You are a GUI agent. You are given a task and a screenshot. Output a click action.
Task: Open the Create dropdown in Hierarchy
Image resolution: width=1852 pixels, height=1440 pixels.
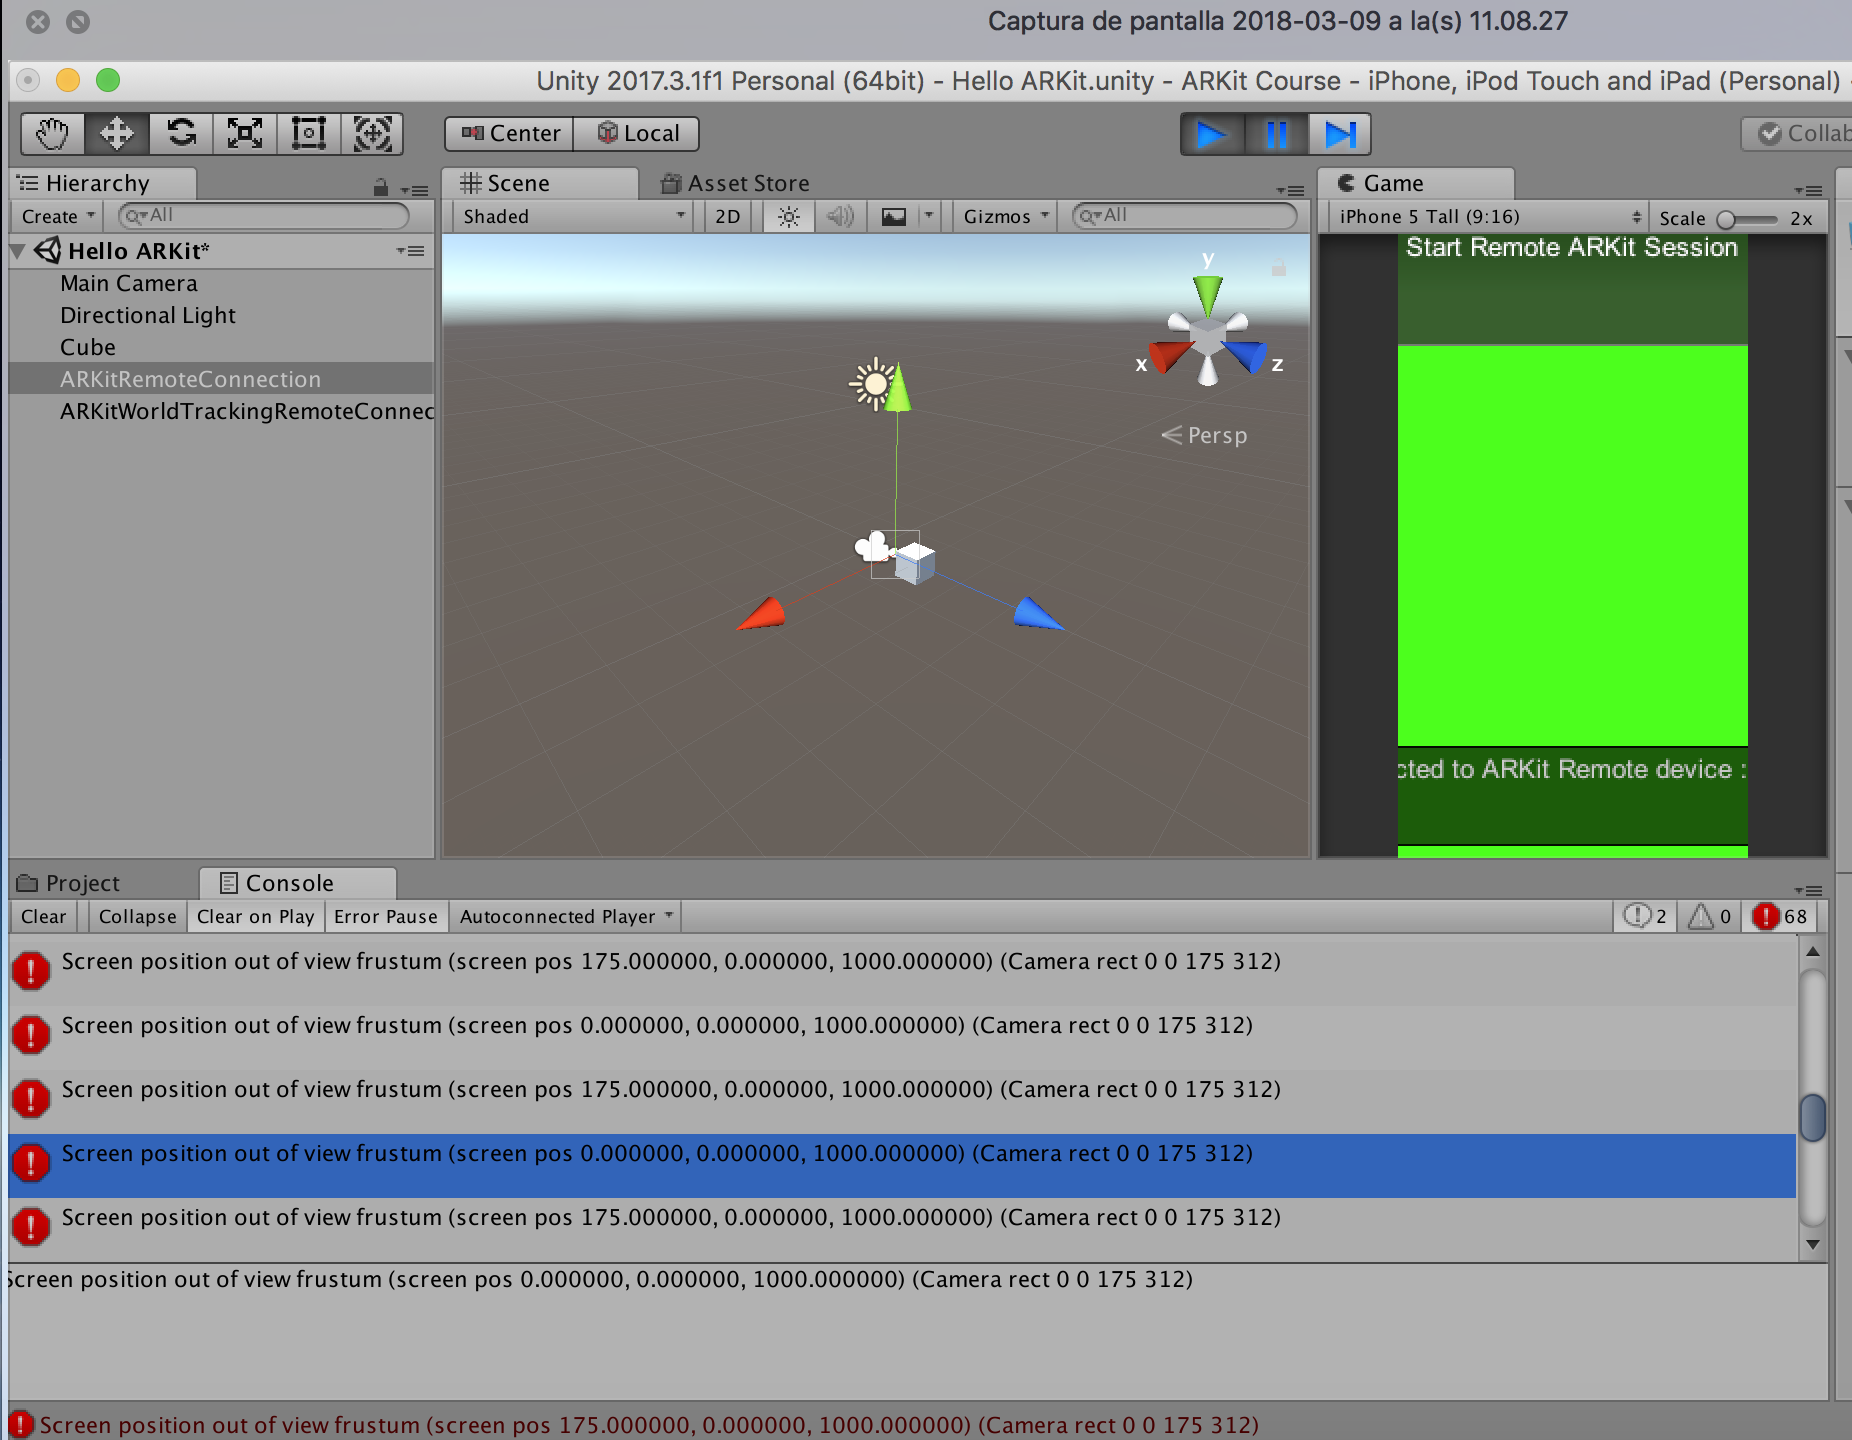click(58, 217)
